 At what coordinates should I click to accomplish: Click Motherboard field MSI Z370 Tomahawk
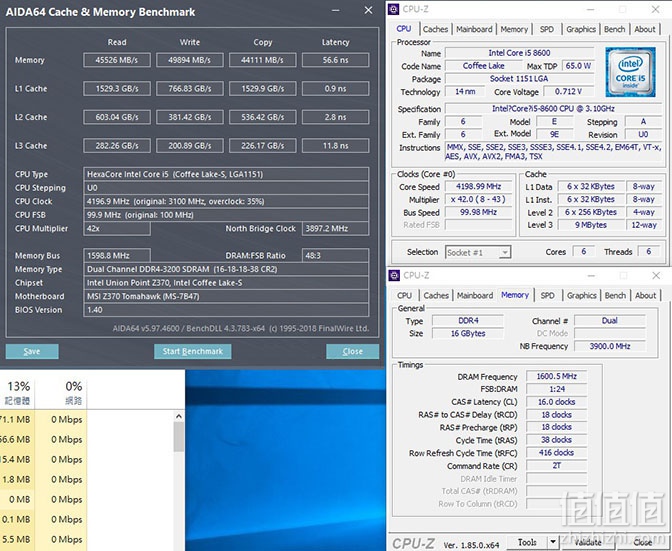(226, 296)
